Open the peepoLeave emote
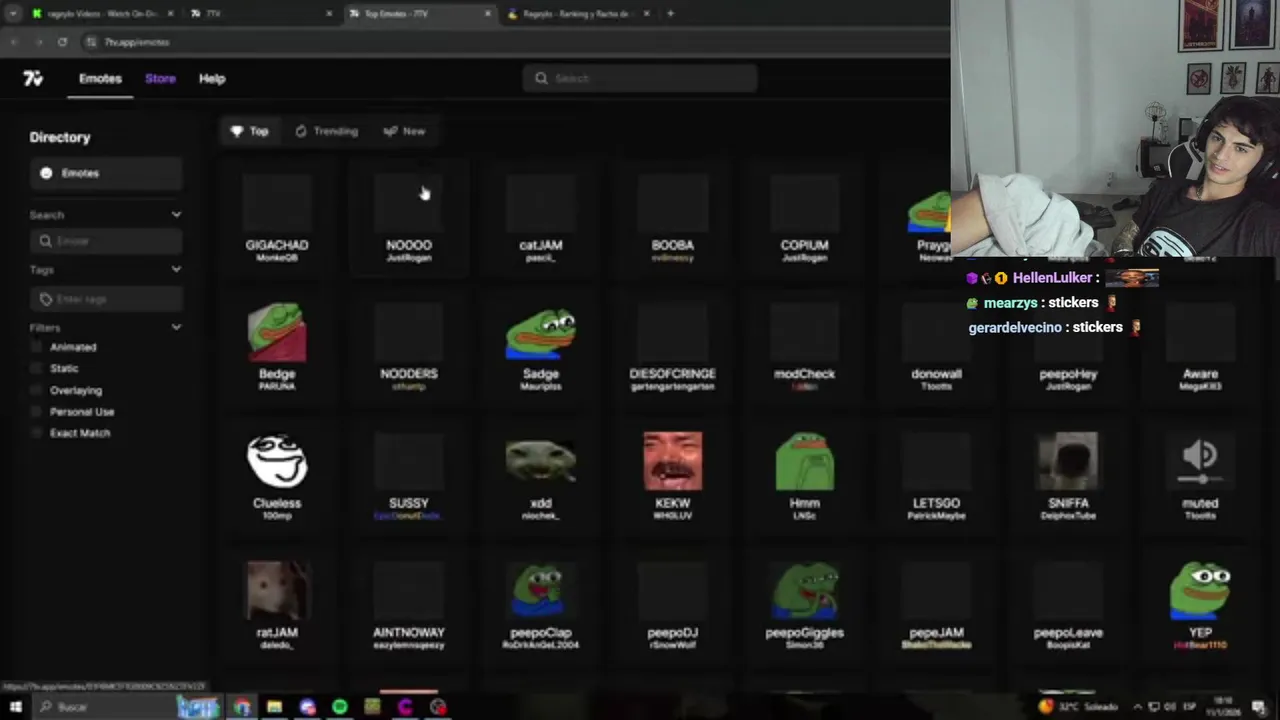The height and width of the screenshot is (720, 1280). (x=1068, y=605)
